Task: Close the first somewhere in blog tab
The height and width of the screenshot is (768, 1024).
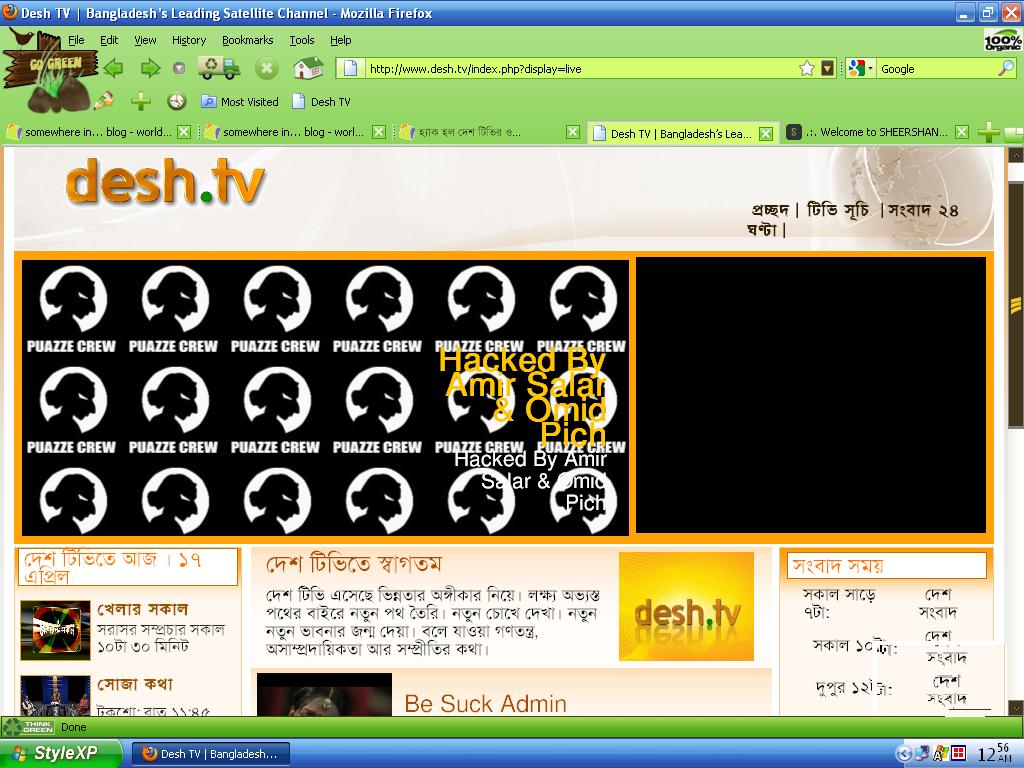Action: 184,132
